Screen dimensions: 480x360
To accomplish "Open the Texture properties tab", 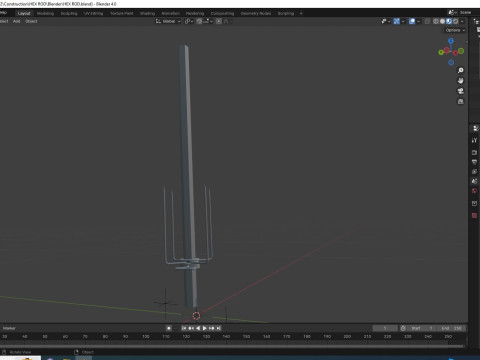I will pos(474,216).
